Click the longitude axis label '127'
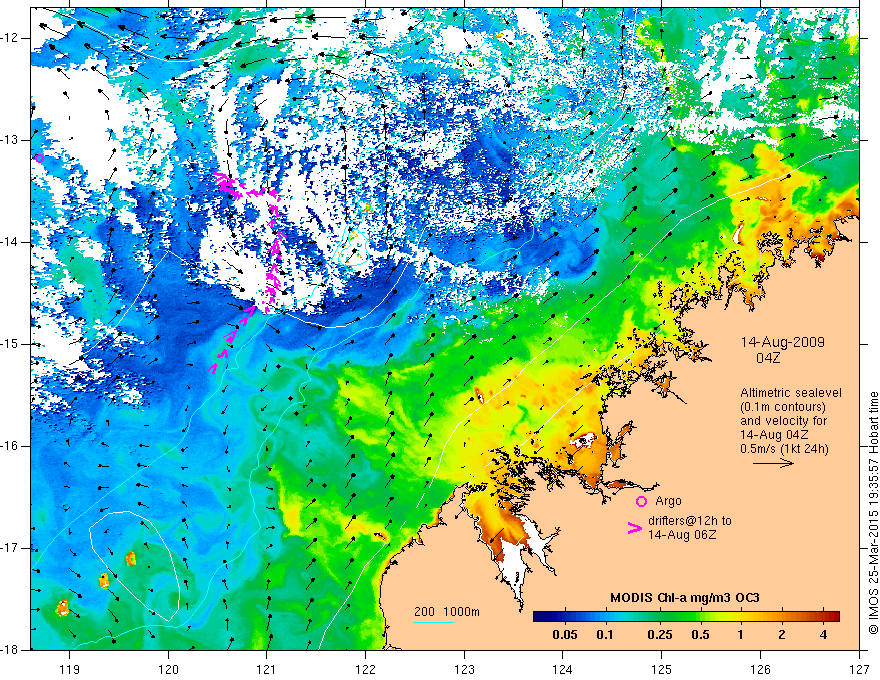880x680 pixels. point(859,669)
